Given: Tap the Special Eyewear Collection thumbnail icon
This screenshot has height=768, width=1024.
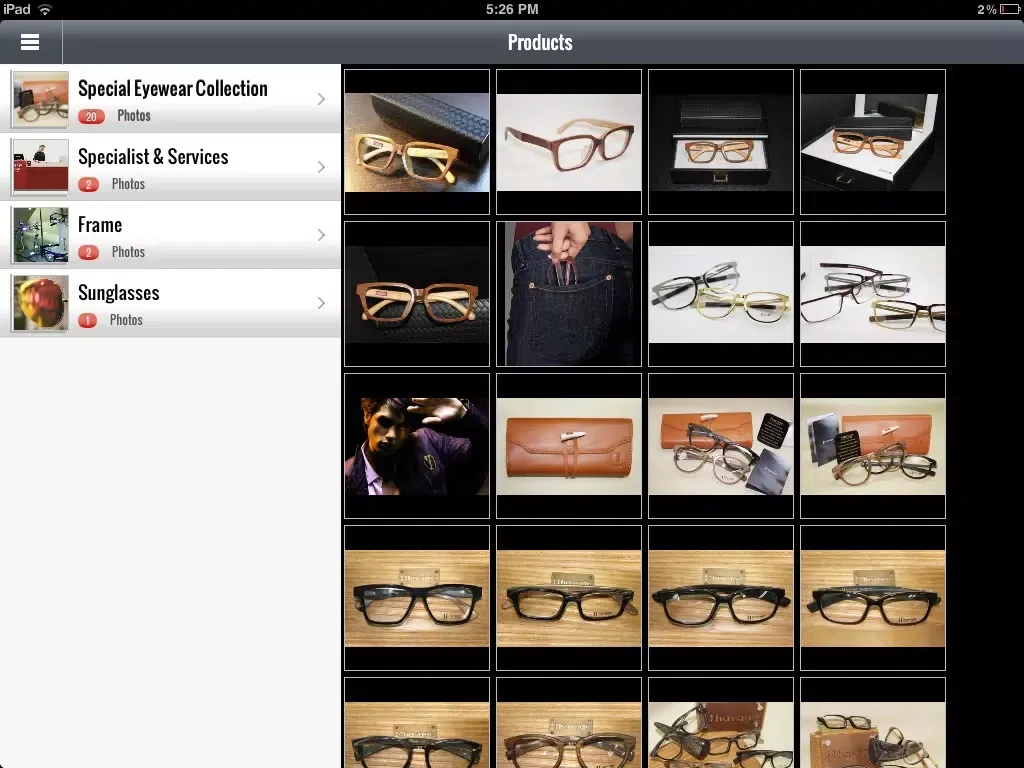Looking at the screenshot, I should [40, 99].
